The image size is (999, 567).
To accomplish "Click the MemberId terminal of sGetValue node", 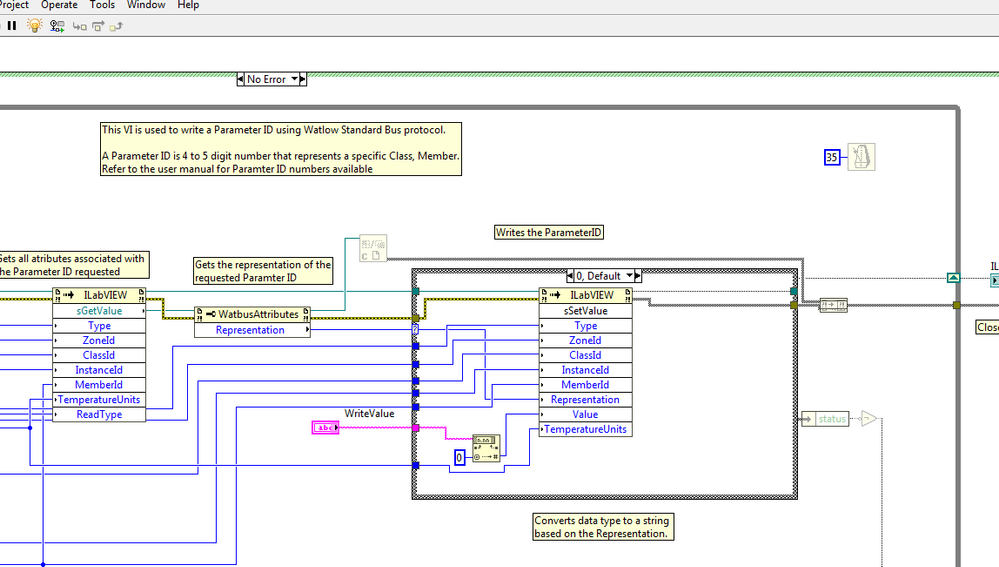I will [99, 385].
